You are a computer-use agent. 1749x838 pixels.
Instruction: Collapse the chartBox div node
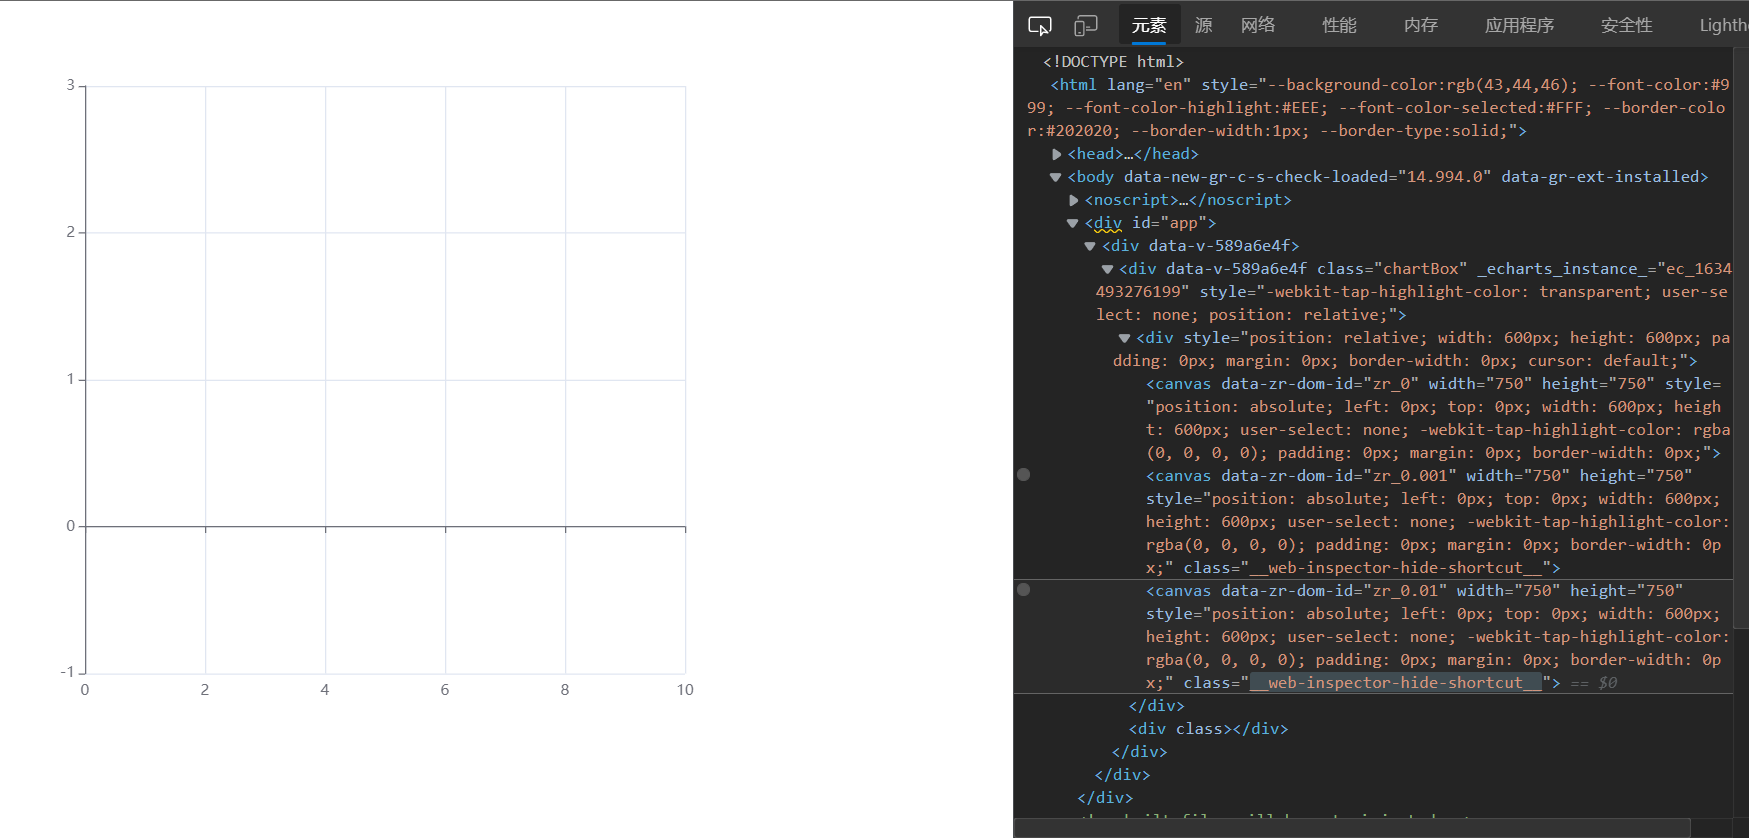click(x=1107, y=269)
